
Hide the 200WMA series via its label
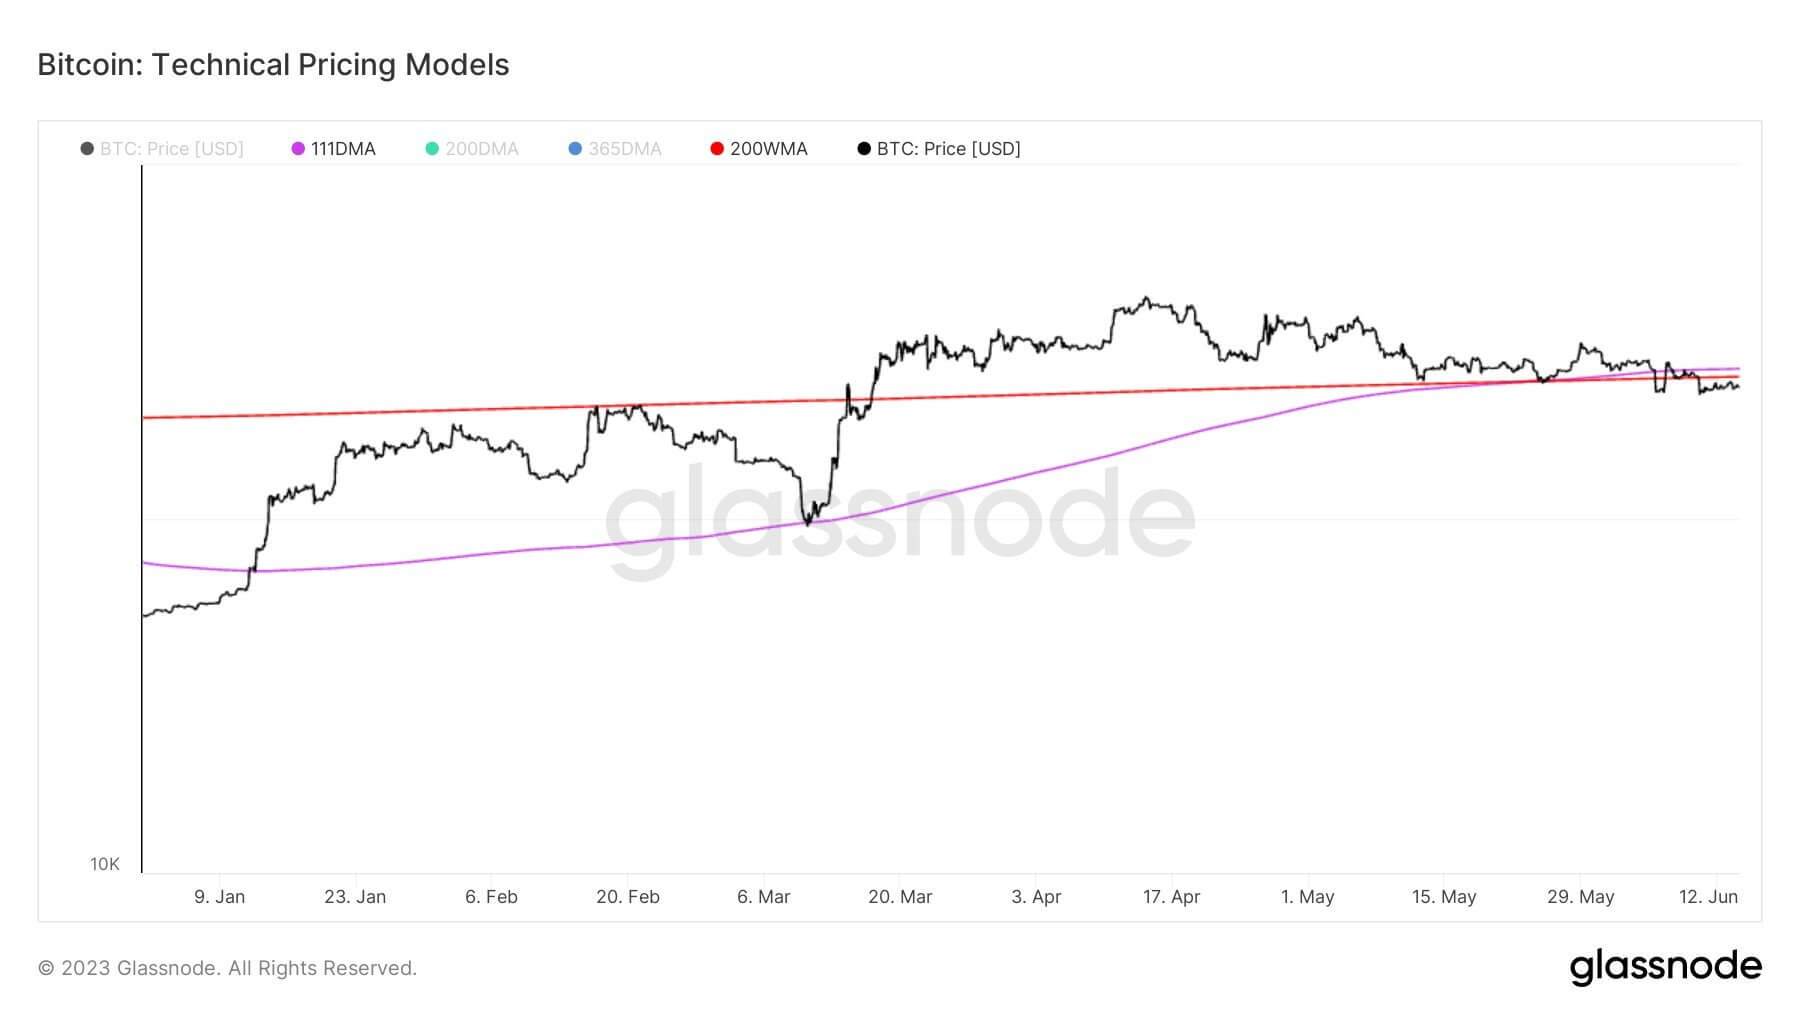768,149
